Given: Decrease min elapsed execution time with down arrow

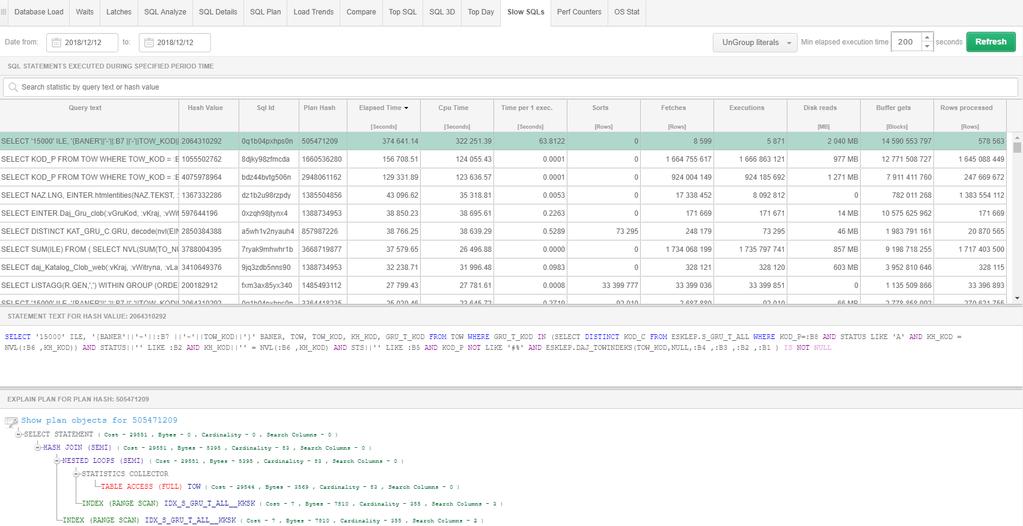Looking at the screenshot, I should tap(927, 46).
